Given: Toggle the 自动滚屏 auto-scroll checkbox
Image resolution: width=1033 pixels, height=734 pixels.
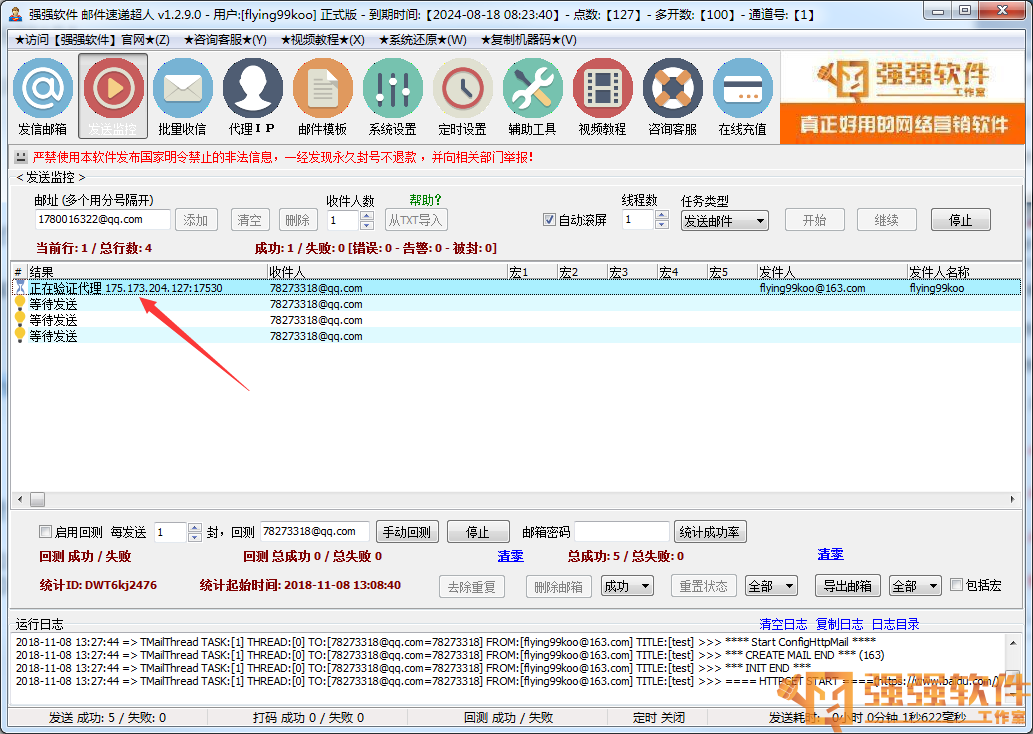Looking at the screenshot, I should click(x=549, y=219).
